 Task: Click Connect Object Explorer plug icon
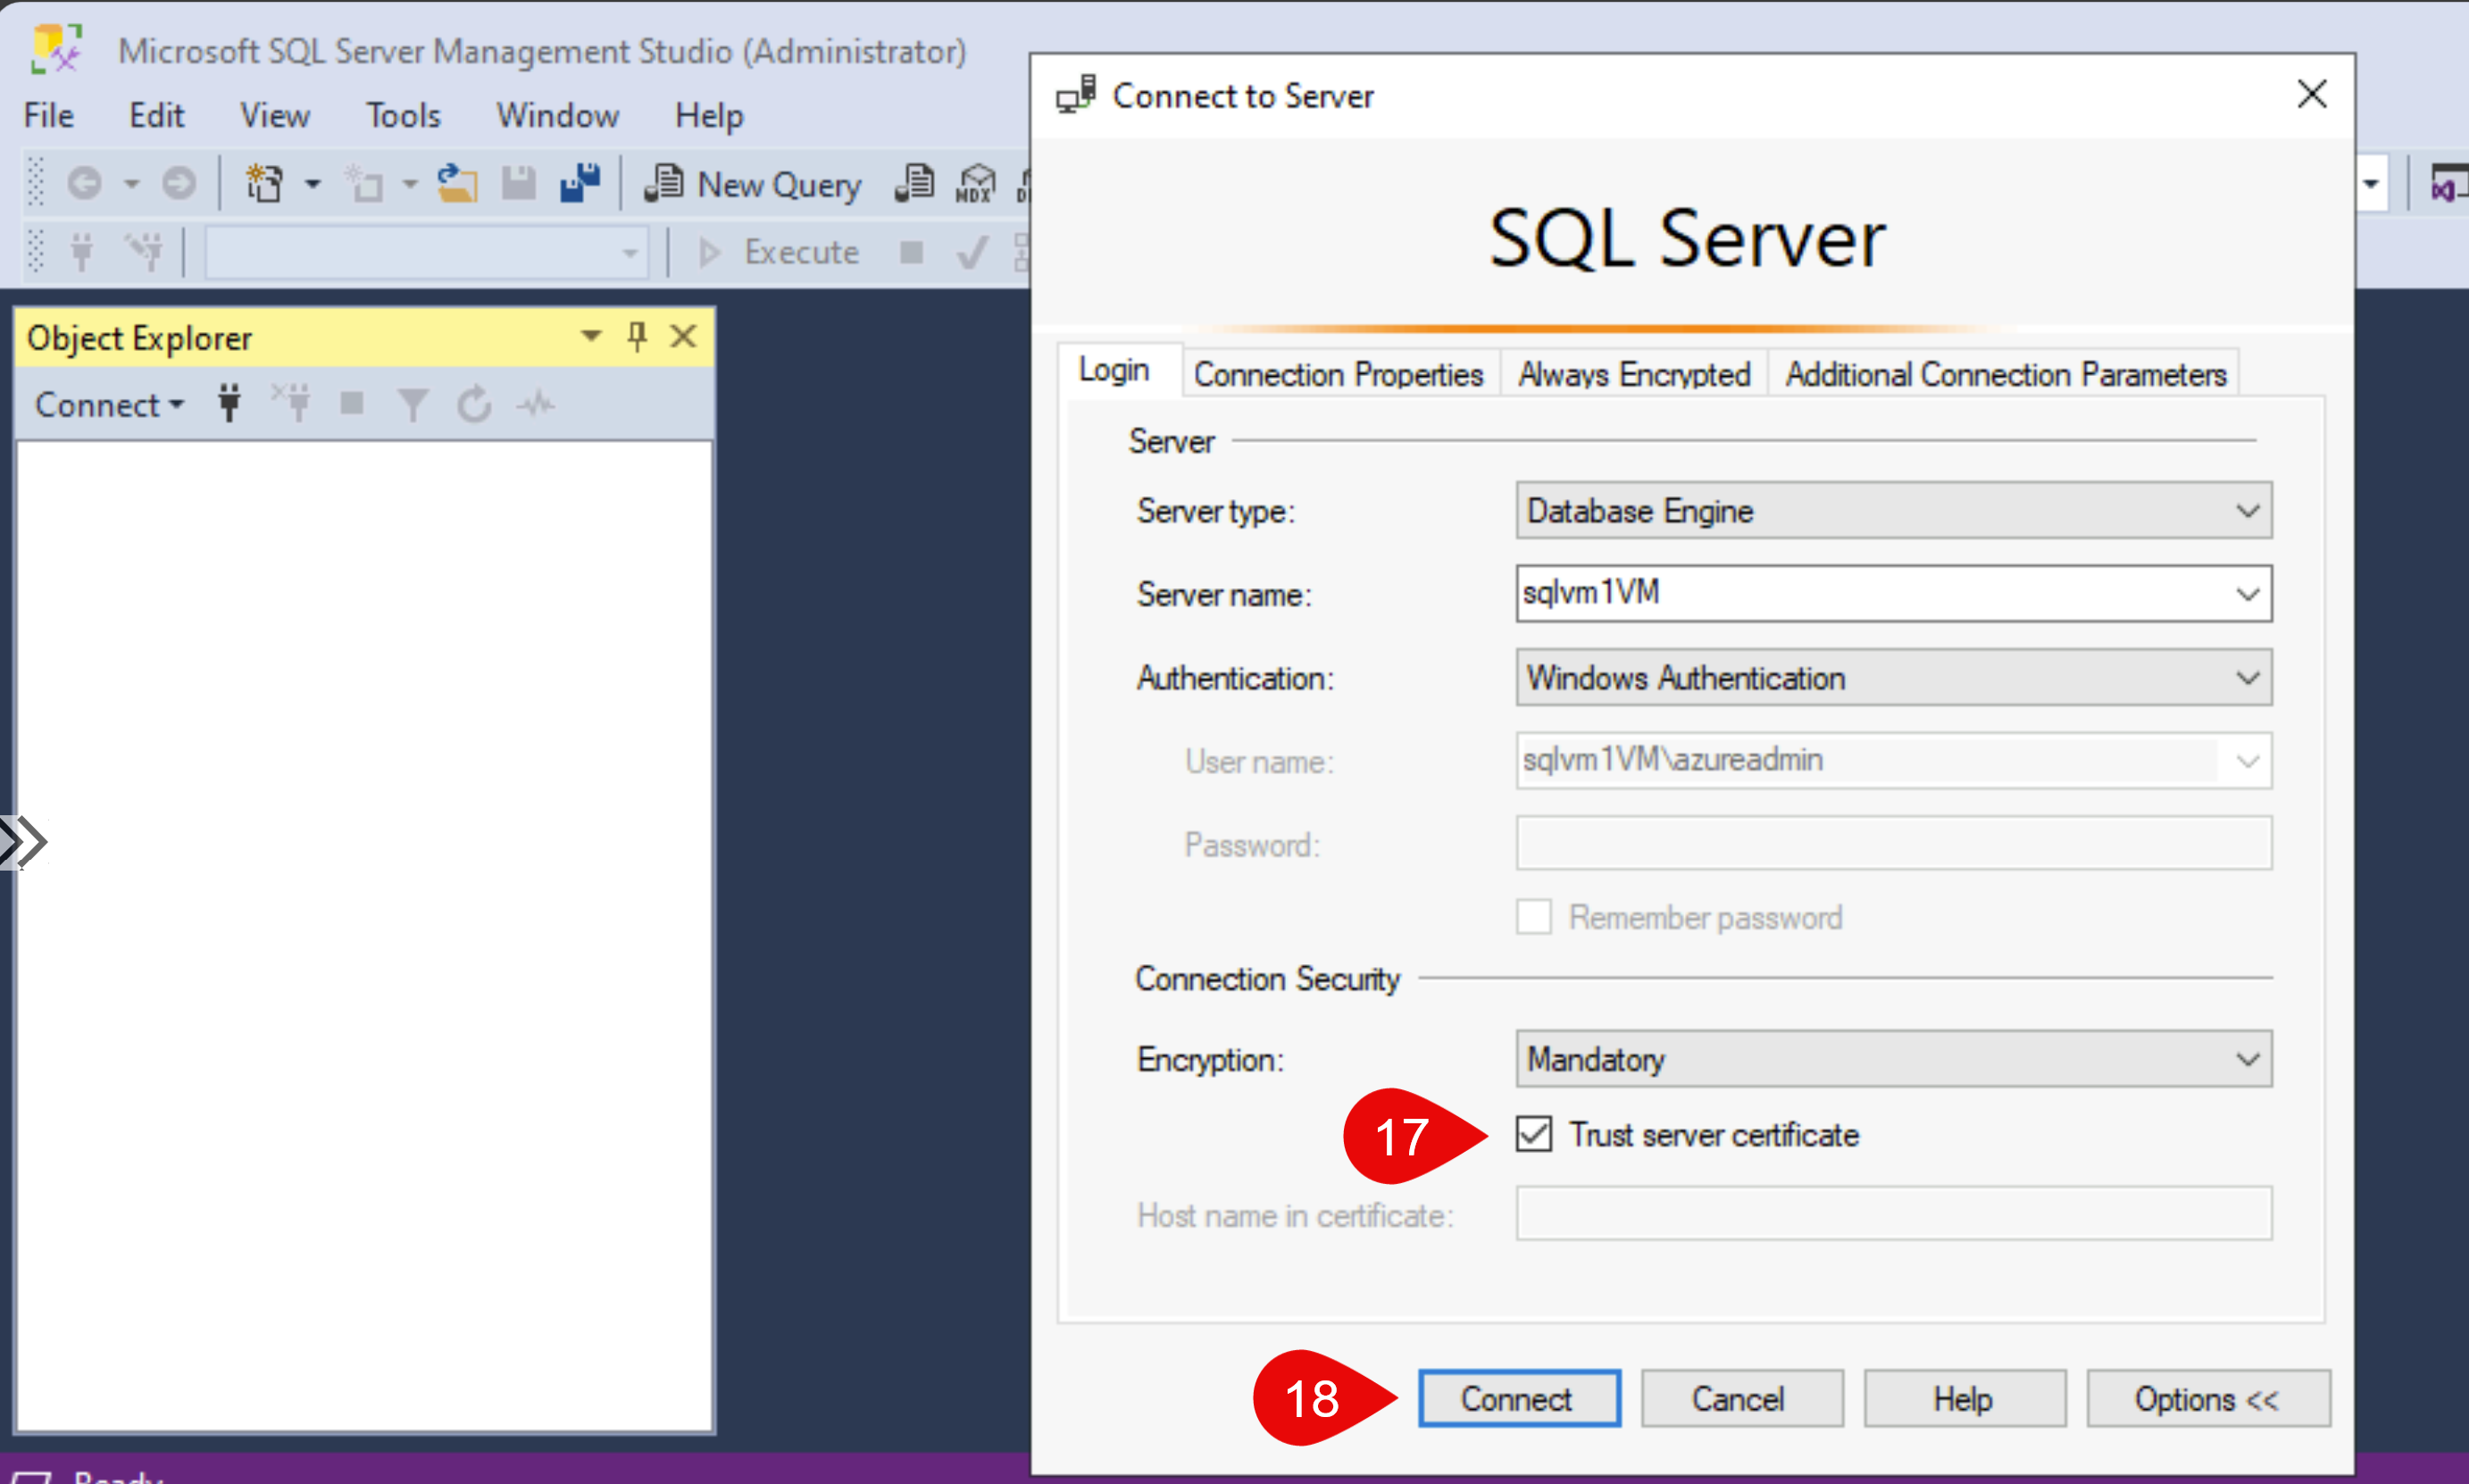(x=229, y=404)
